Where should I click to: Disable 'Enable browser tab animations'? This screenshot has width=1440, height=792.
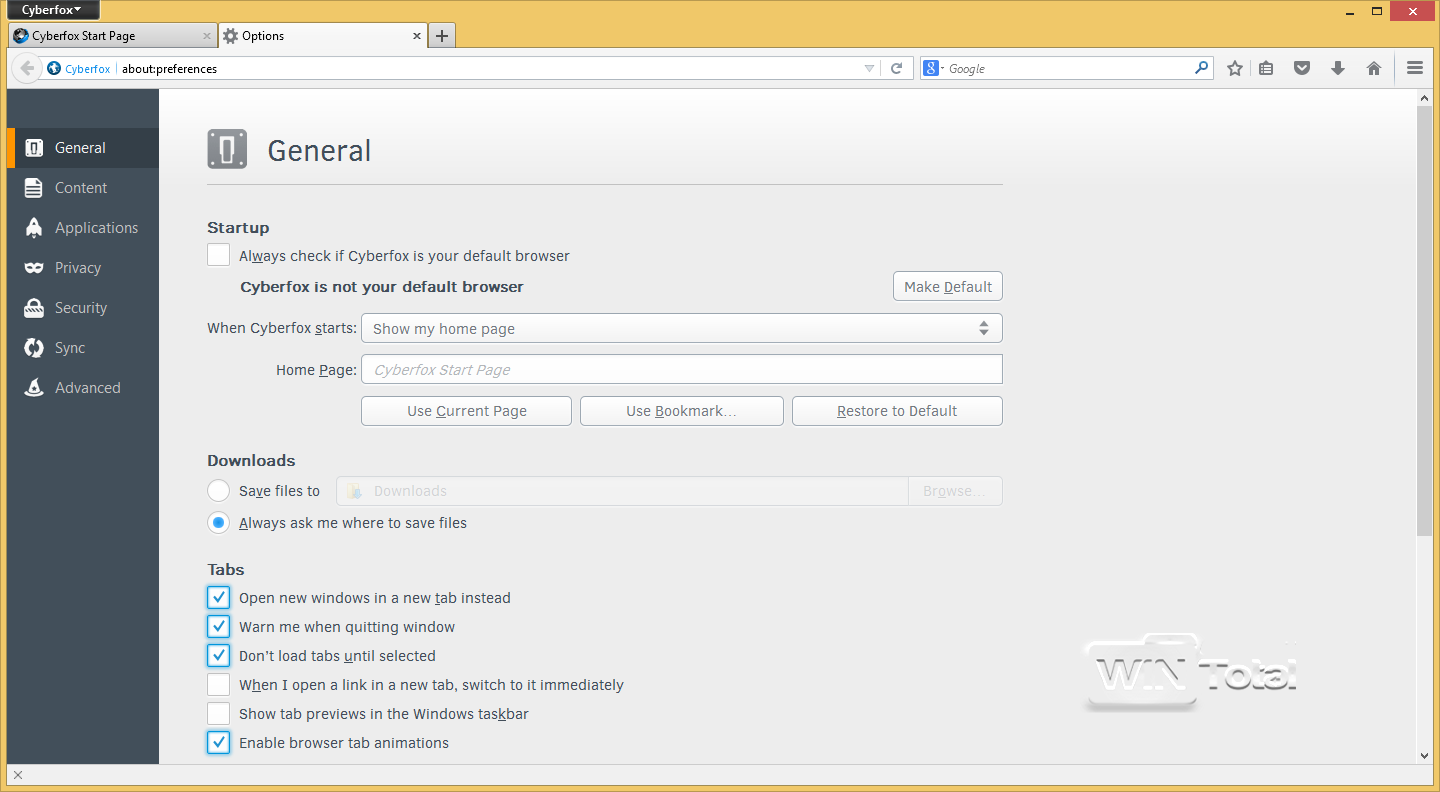(218, 743)
